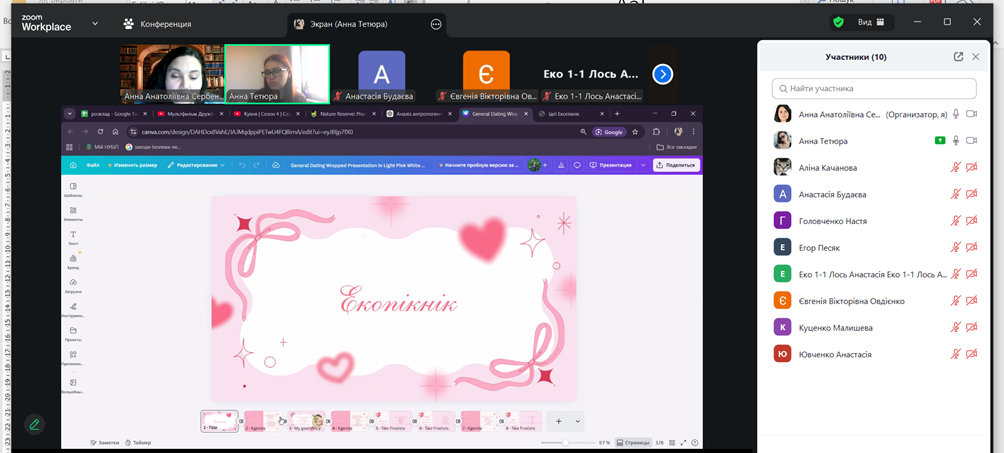Viewport: 1004px width, 453px height.
Task: Click the Презентация button
Action: click(x=611, y=165)
